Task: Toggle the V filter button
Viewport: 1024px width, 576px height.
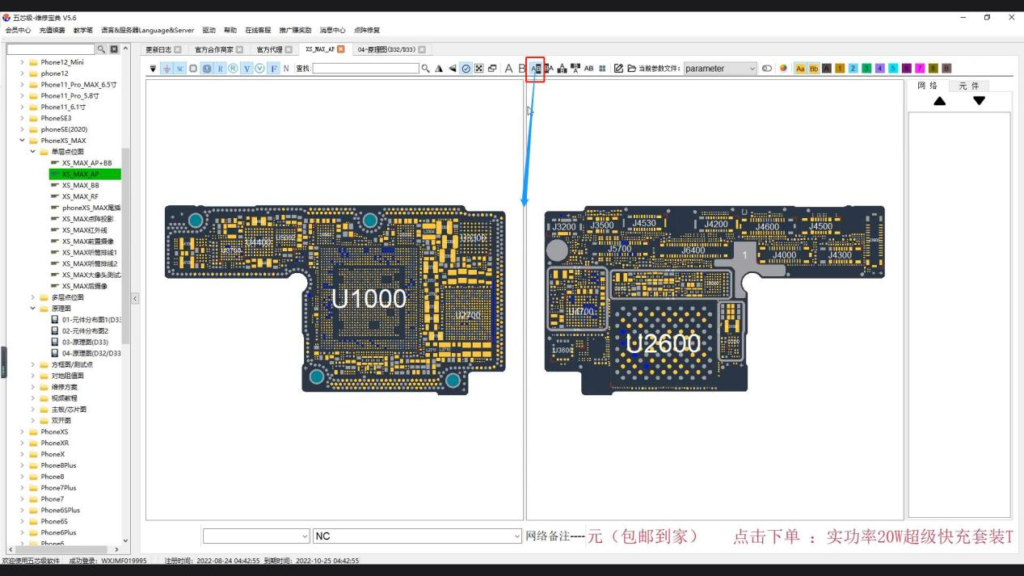Action: point(247,69)
